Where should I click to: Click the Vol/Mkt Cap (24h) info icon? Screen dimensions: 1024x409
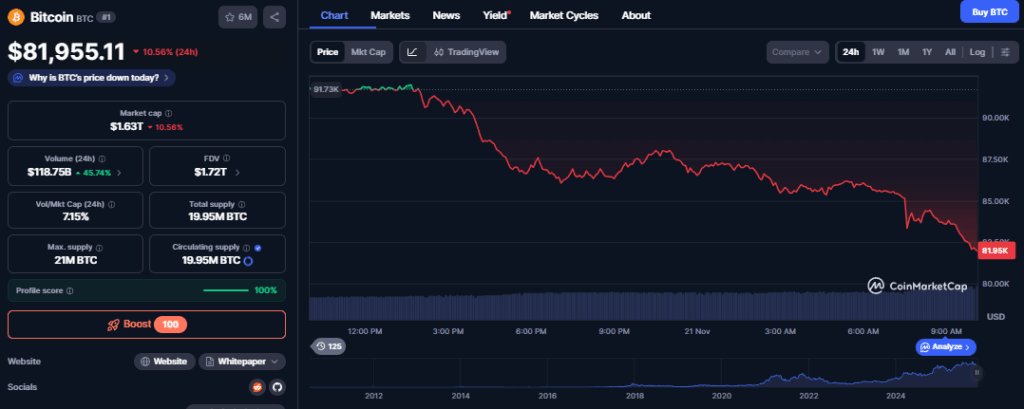click(111, 204)
